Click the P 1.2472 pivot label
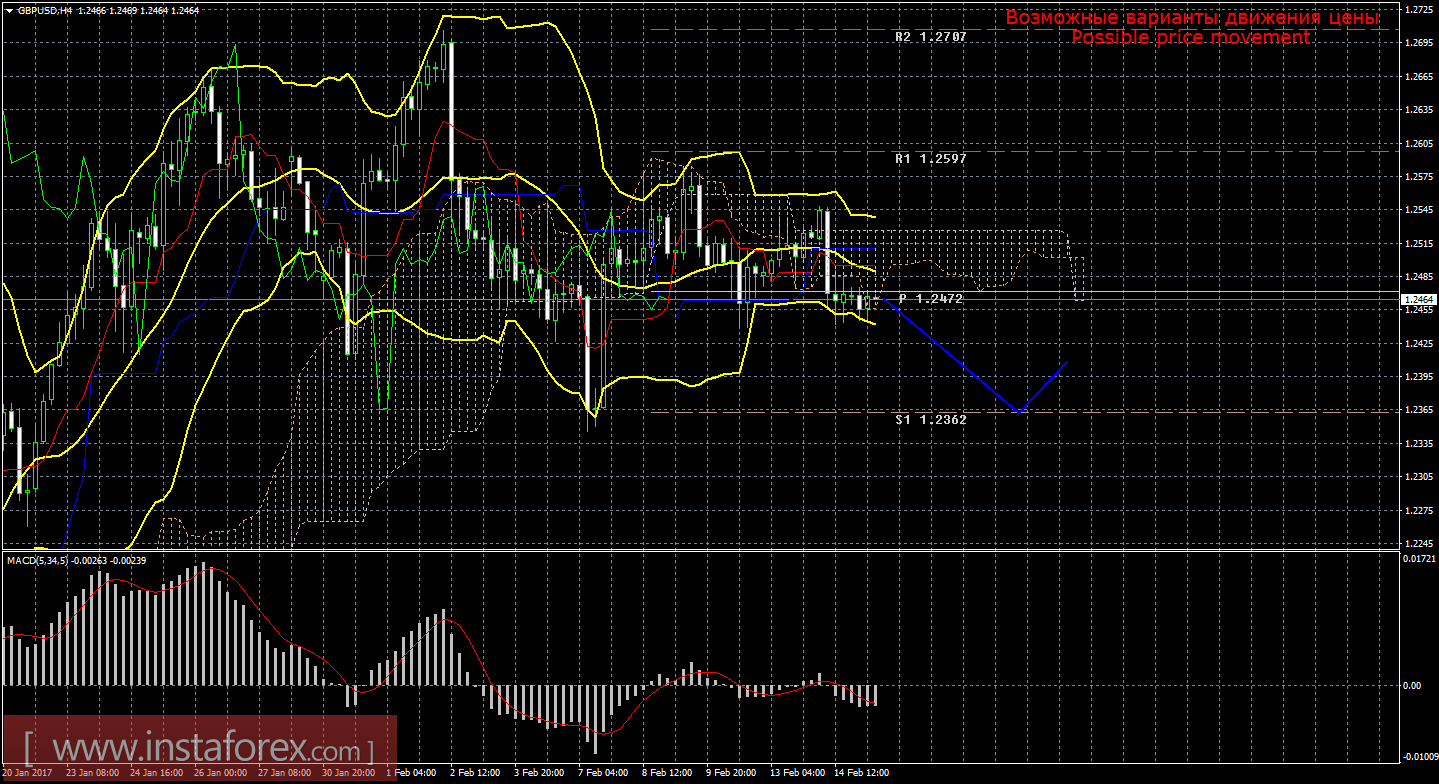 (x=930, y=299)
